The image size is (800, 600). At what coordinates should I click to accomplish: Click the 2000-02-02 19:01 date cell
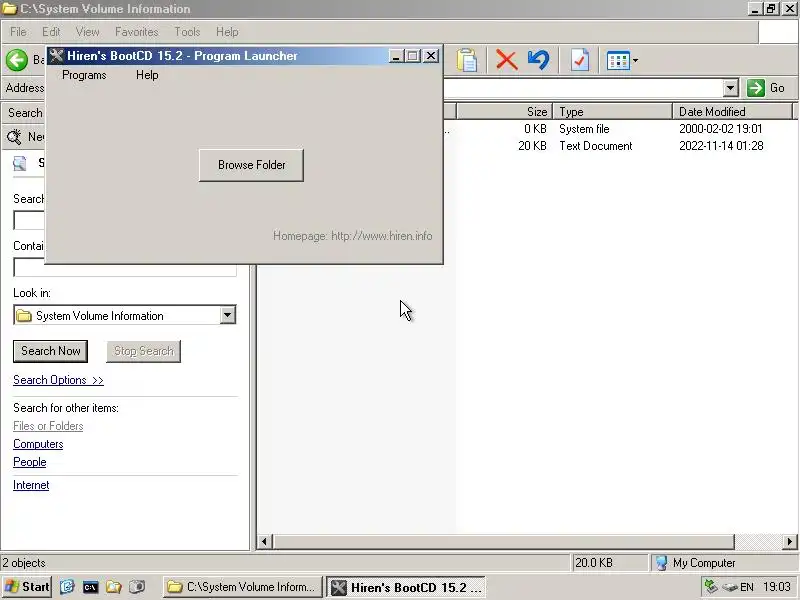pos(720,129)
